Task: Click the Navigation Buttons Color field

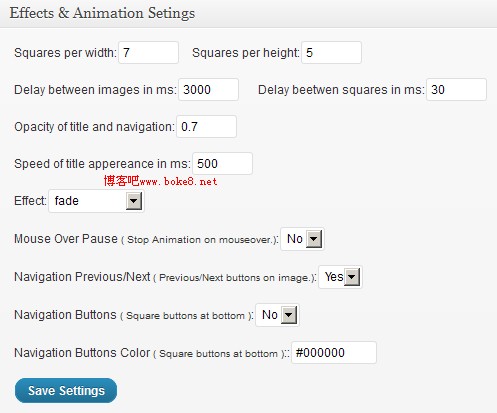Action: coord(334,352)
